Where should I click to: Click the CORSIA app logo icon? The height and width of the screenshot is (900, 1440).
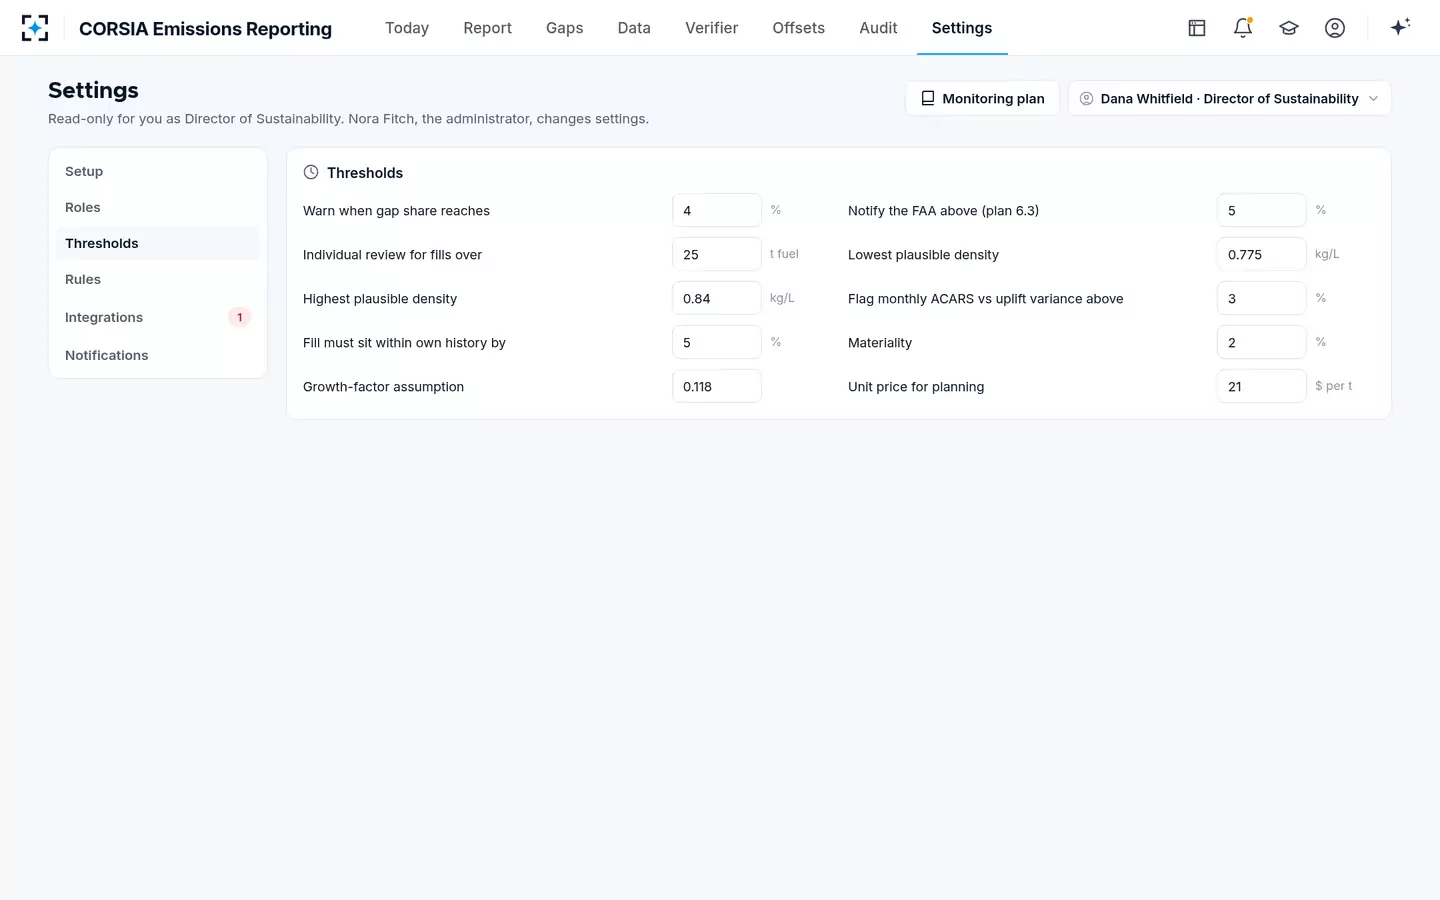[x=35, y=28]
